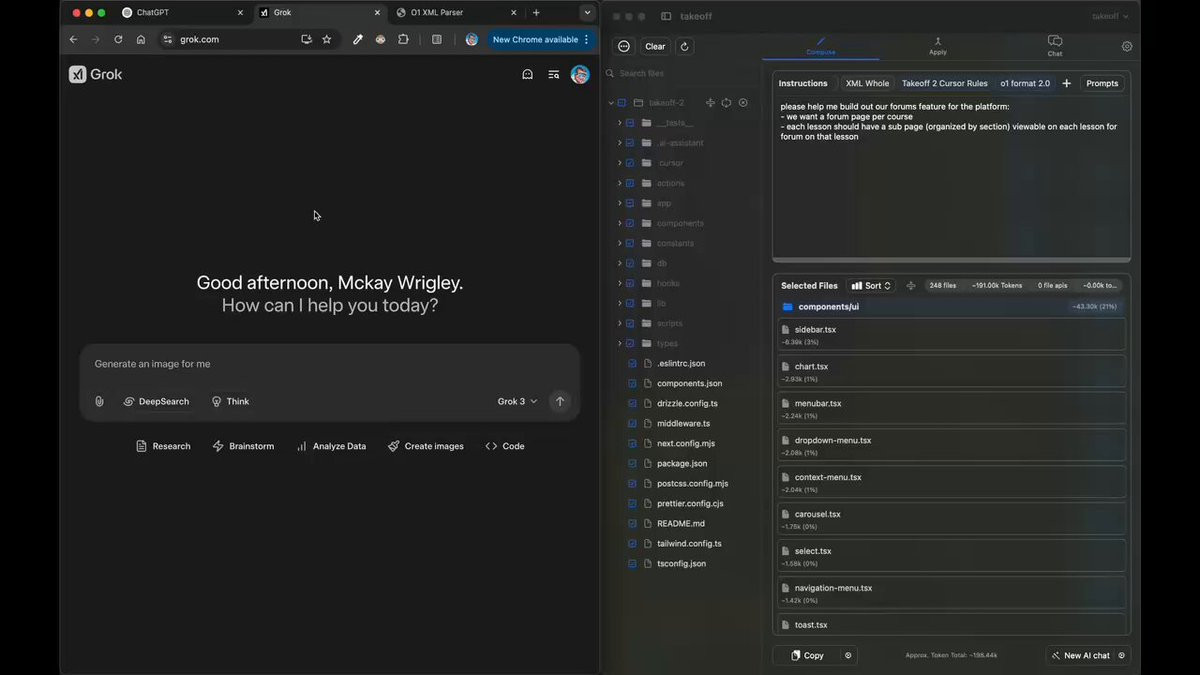Screen dimensions: 1200x675
Task: Open the Chrome side panel icon
Action: click(x=437, y=39)
